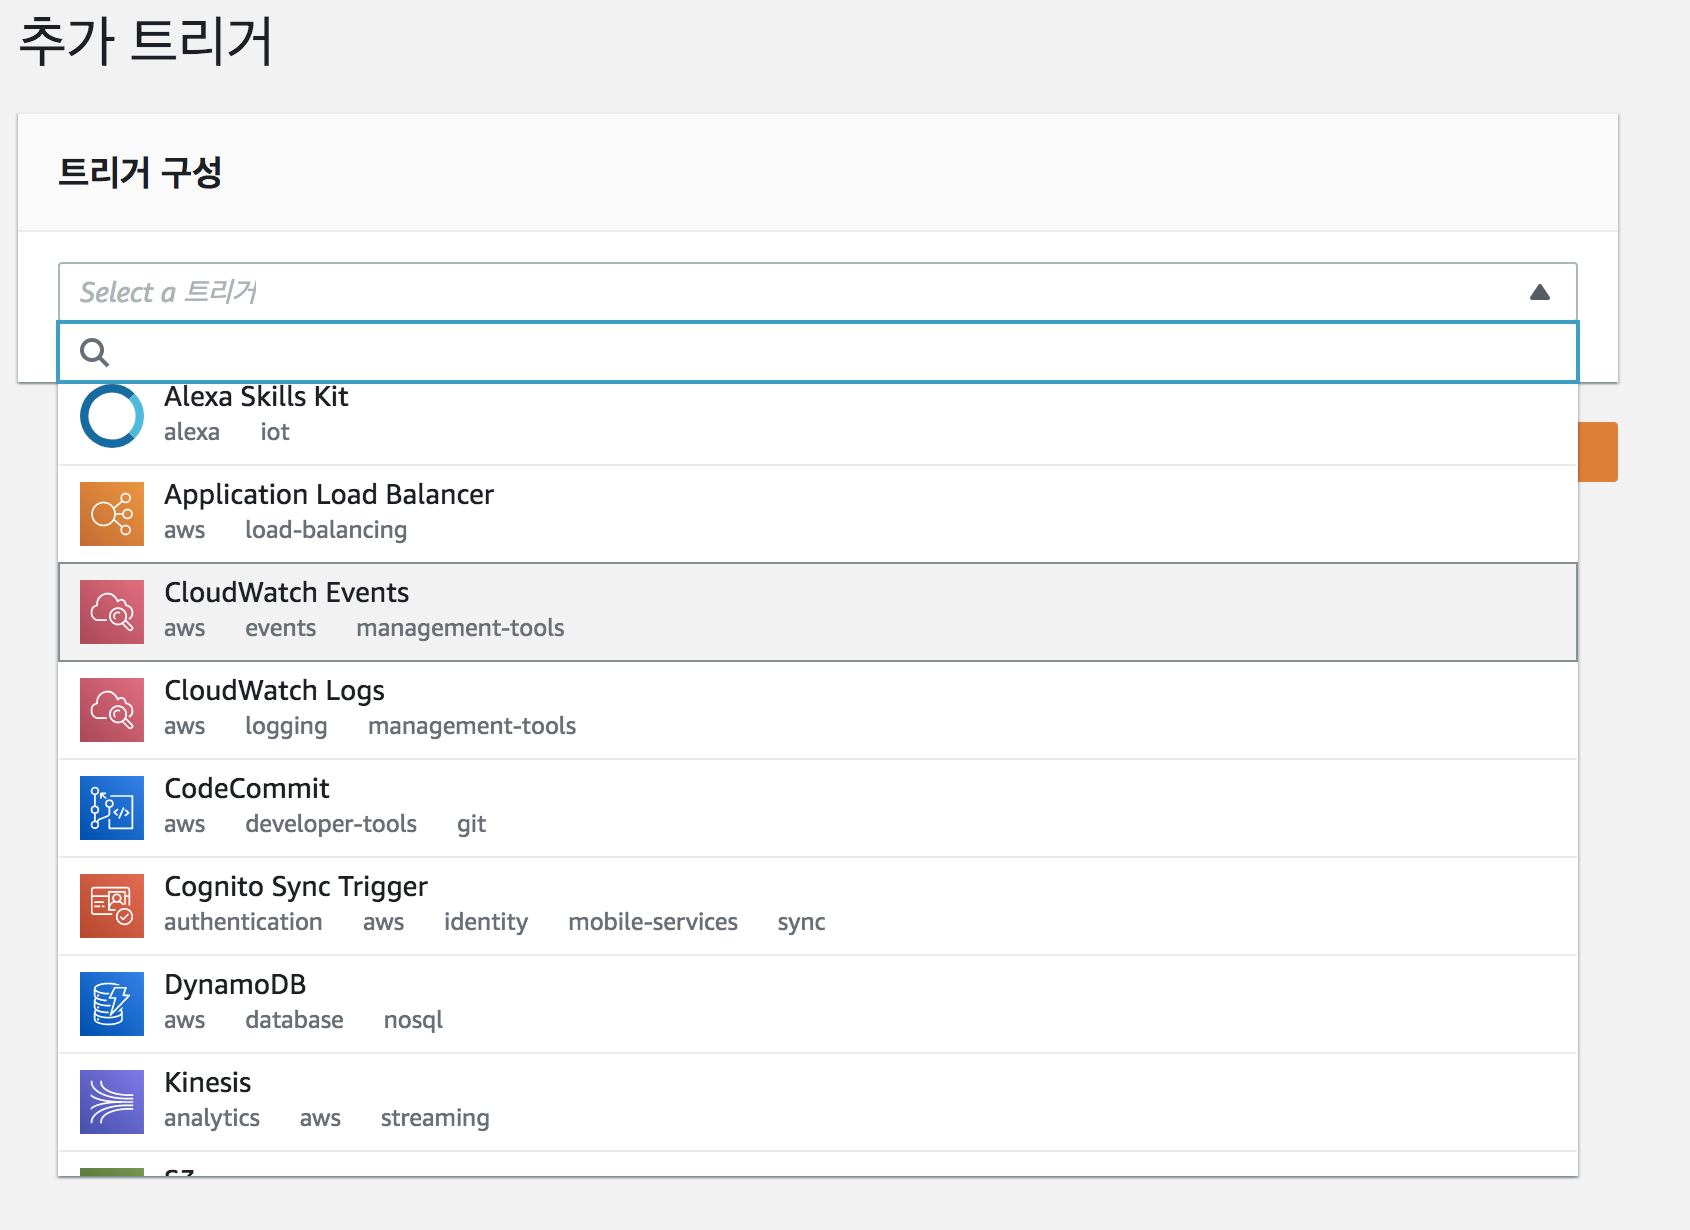Click the 'alexa' tag text
The width and height of the screenshot is (1690, 1230).
pos(192,432)
